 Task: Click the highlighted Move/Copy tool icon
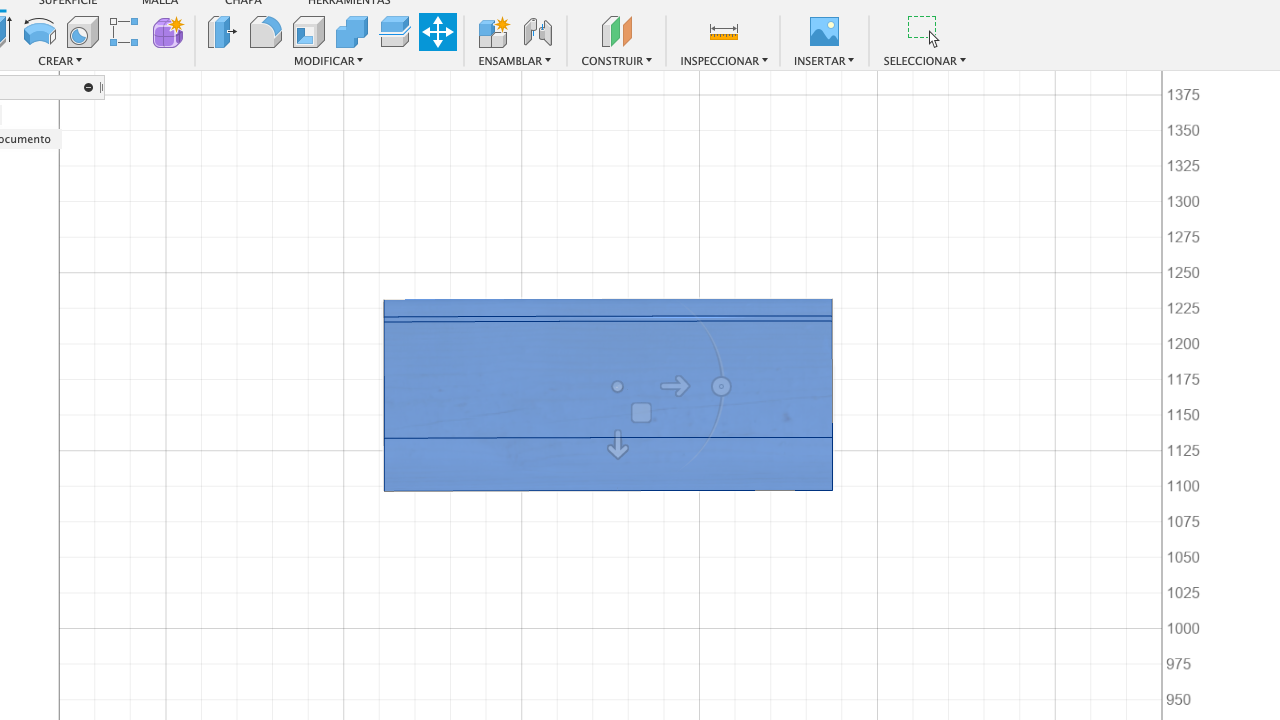tap(438, 32)
